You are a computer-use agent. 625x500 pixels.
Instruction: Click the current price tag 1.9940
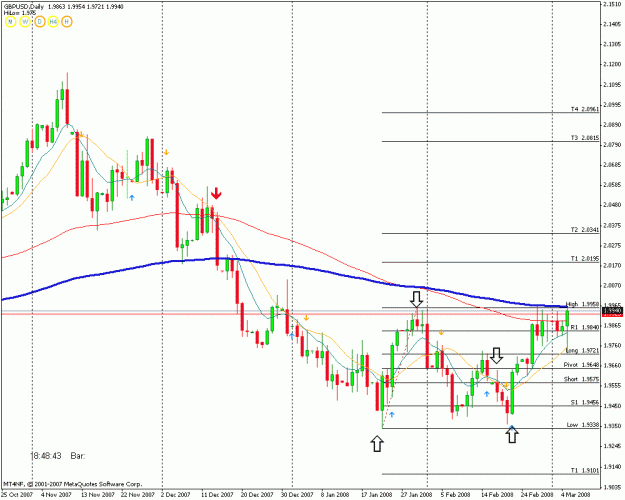tap(613, 311)
